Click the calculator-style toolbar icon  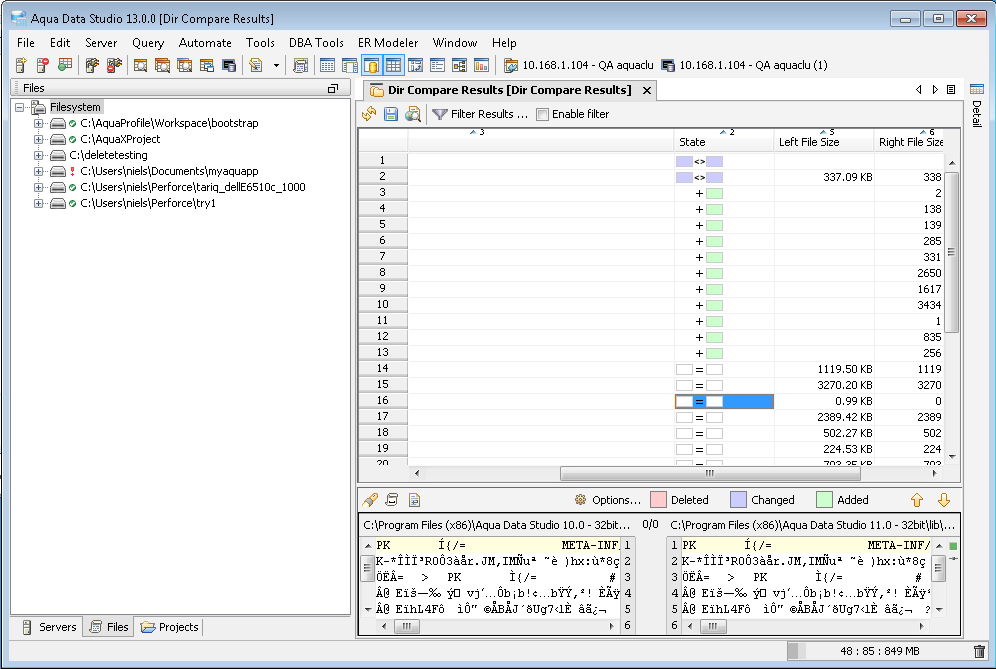[x=300, y=65]
